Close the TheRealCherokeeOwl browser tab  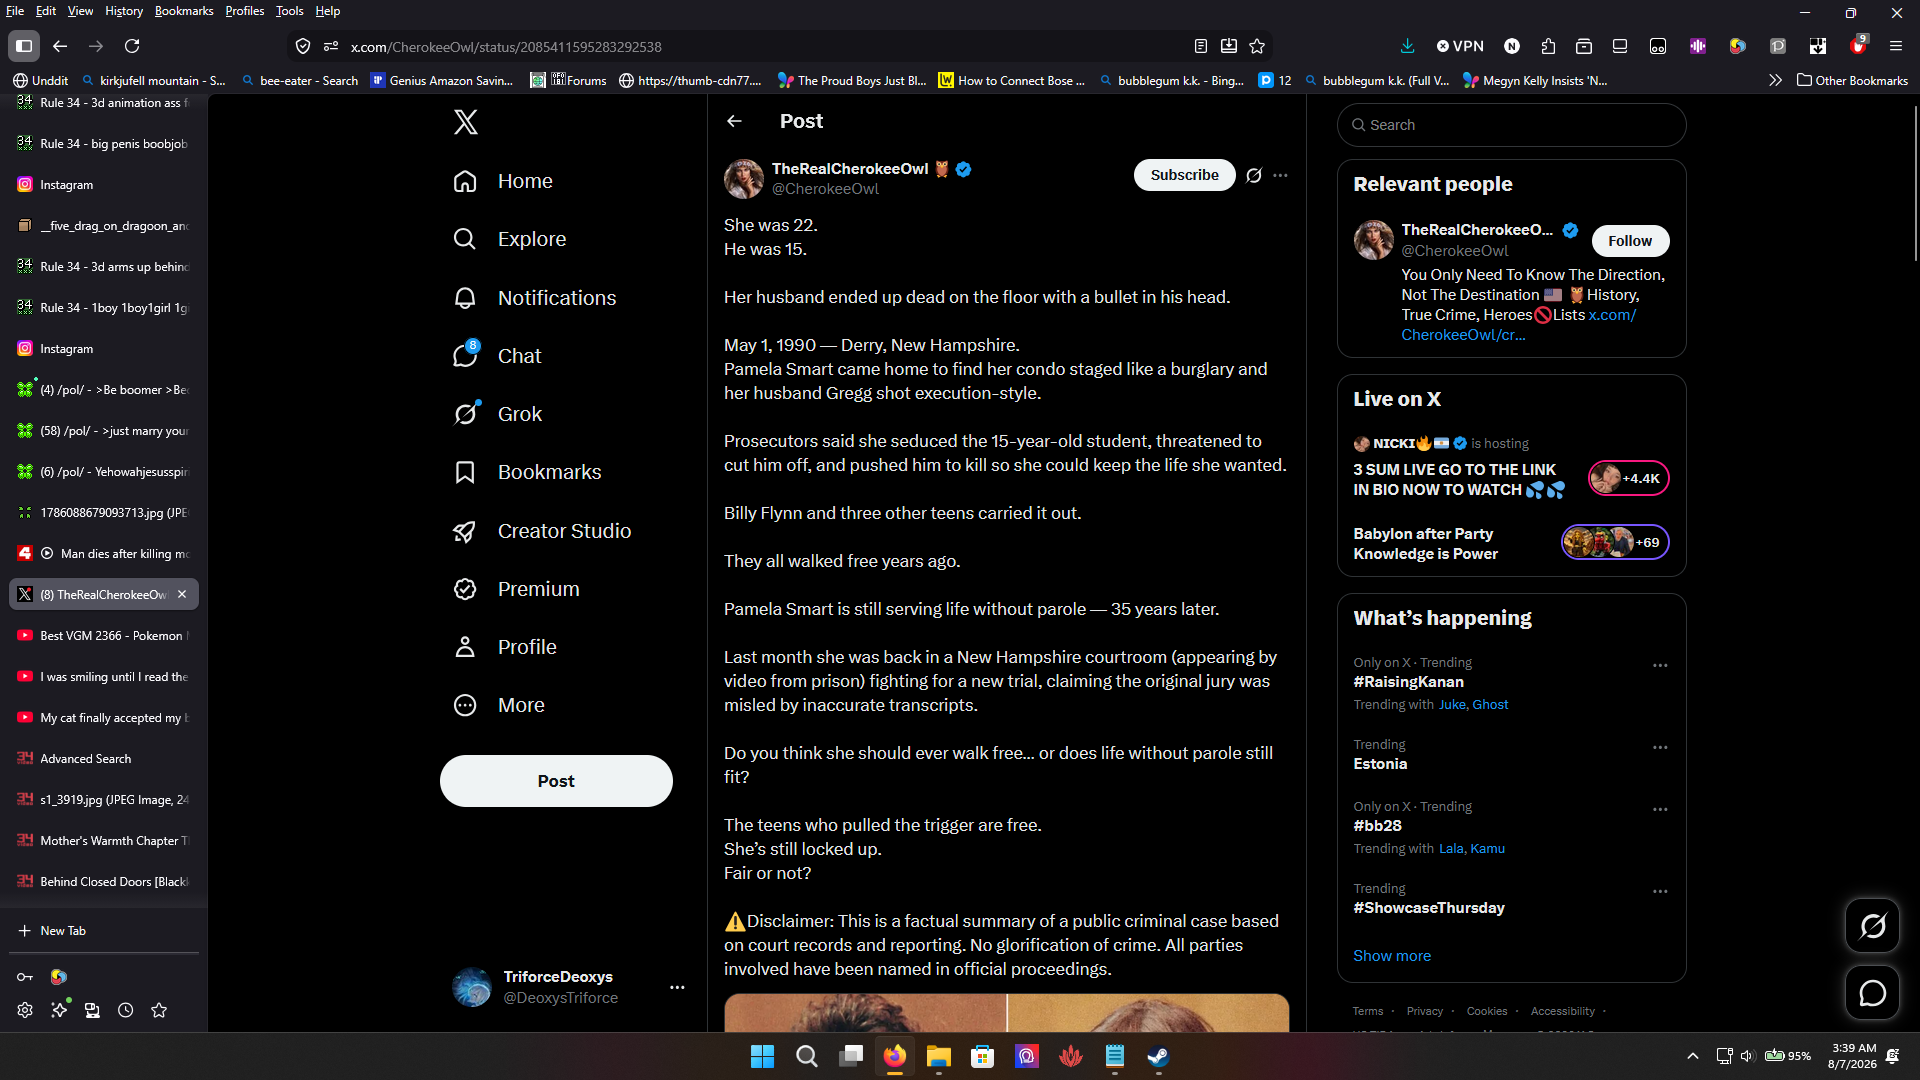click(x=182, y=594)
